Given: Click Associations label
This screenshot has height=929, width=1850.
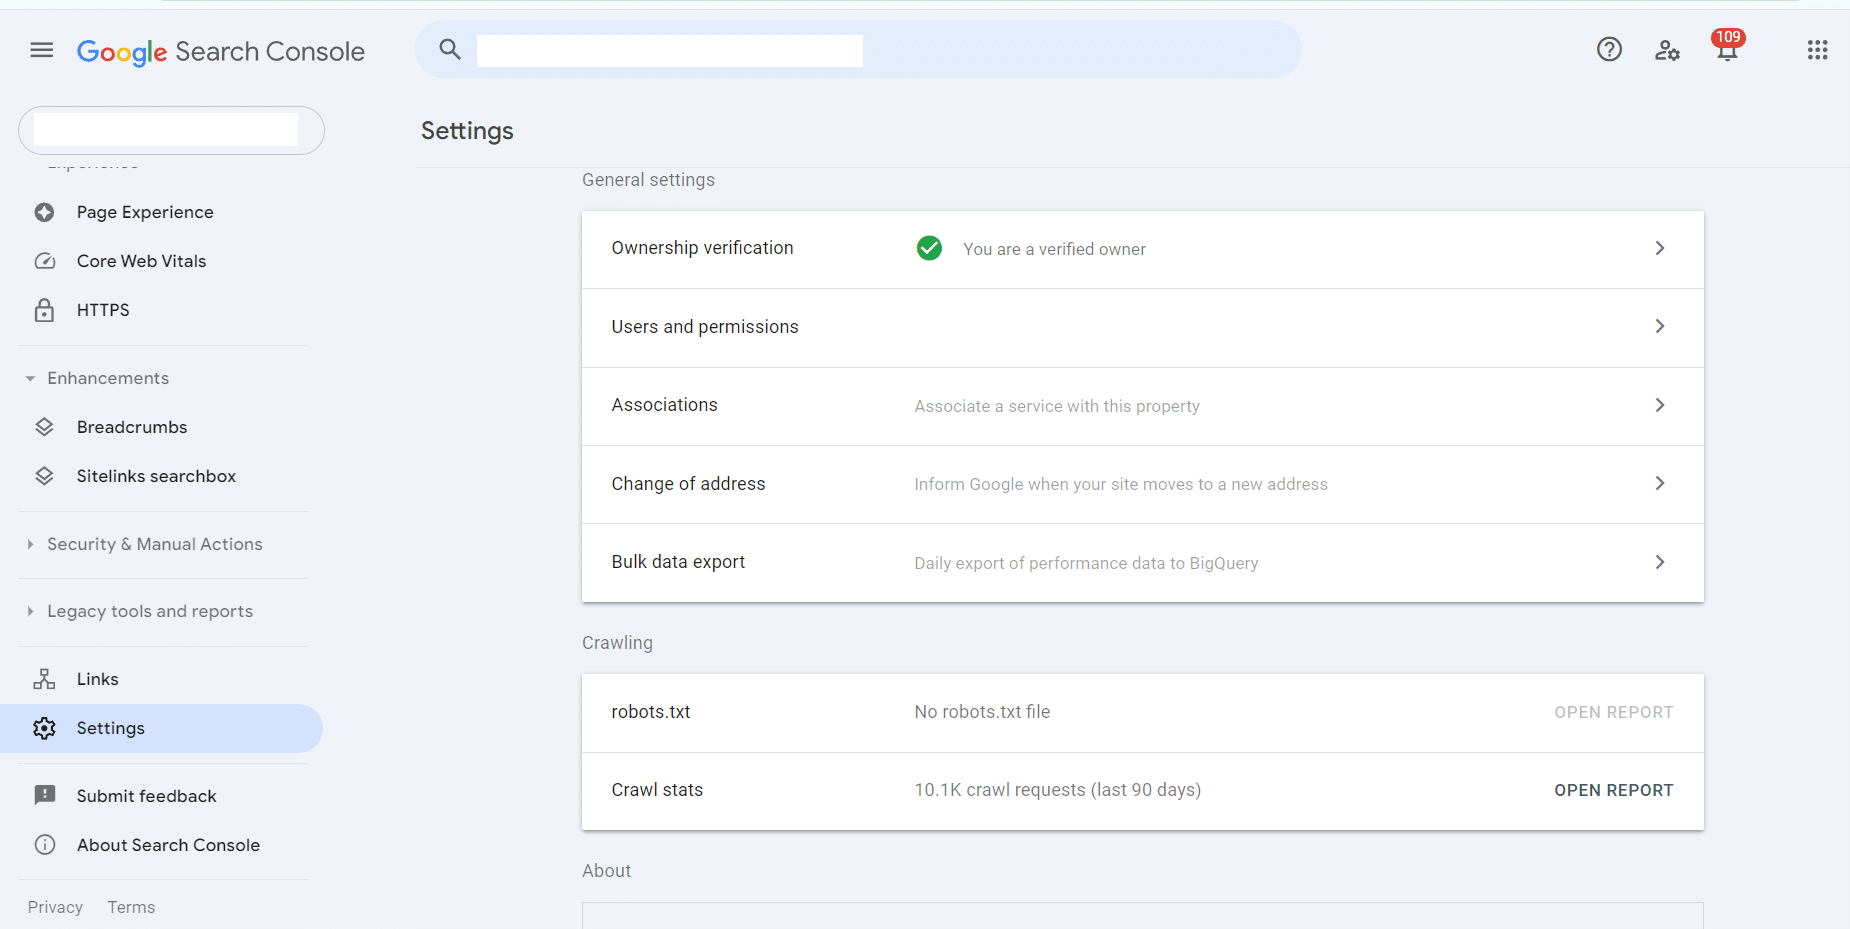Looking at the screenshot, I should (664, 405).
